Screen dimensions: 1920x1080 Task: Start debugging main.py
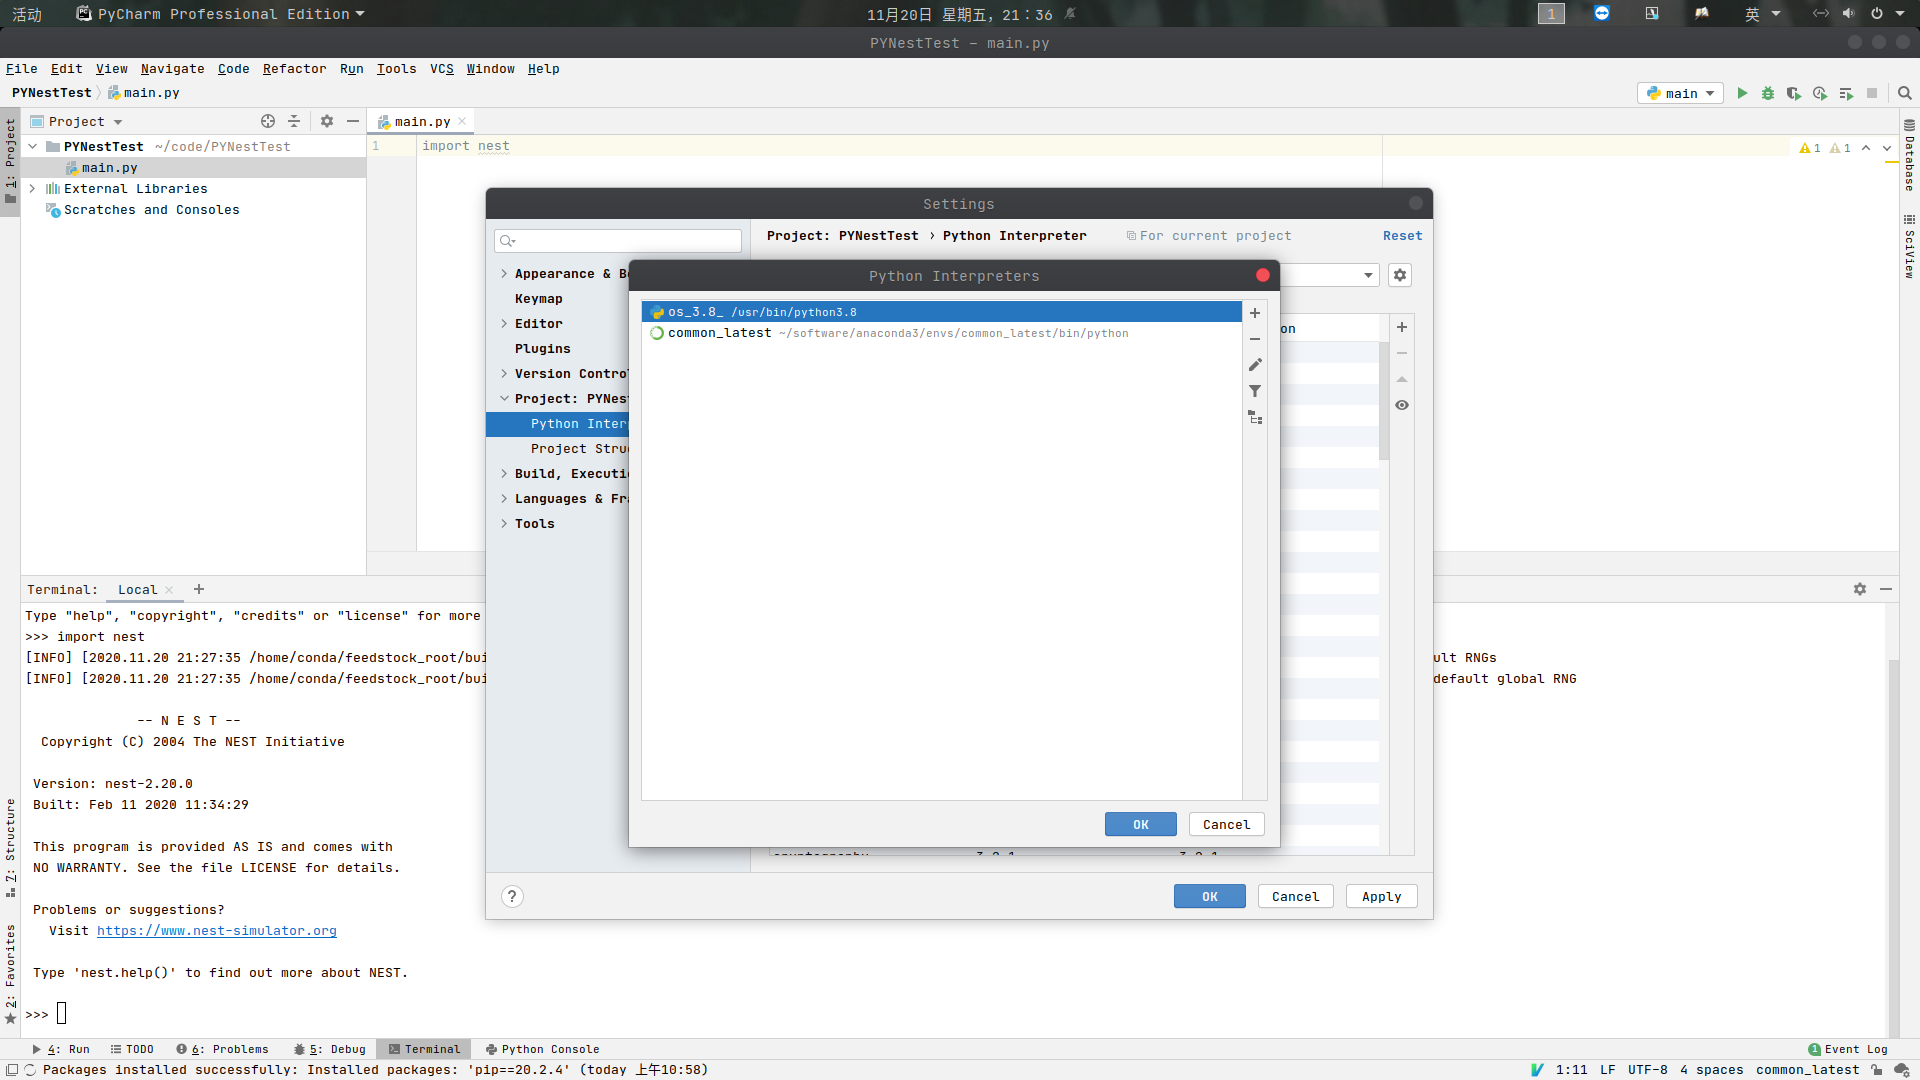pyautogui.click(x=1768, y=92)
